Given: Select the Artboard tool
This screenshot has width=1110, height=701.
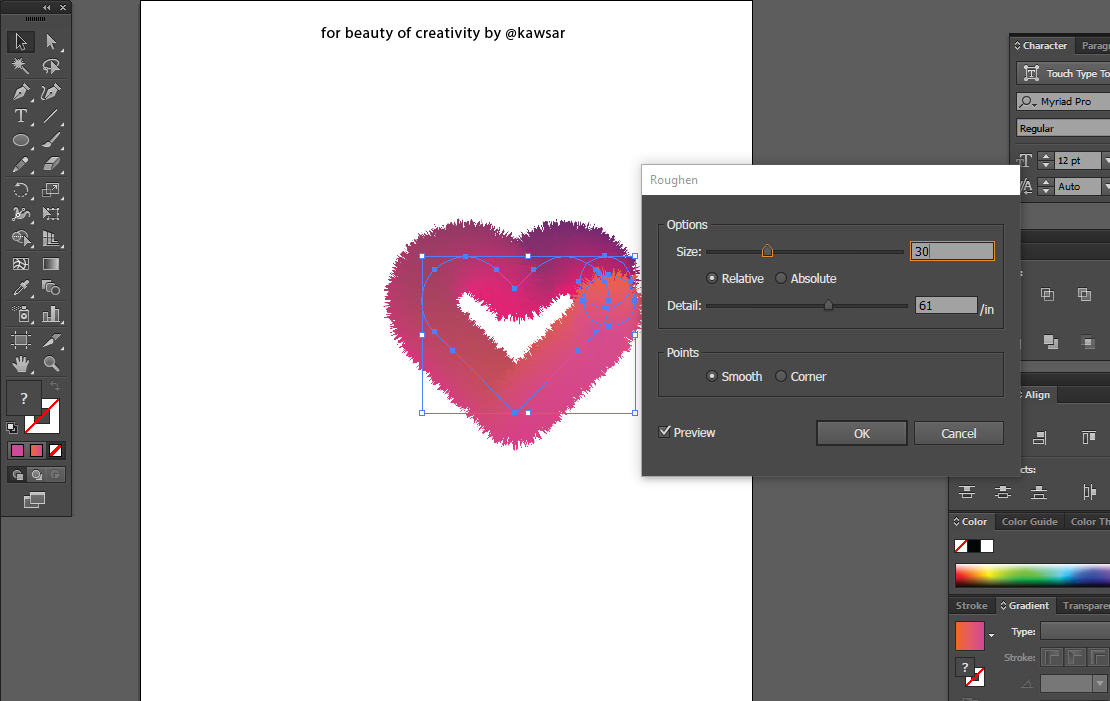Looking at the screenshot, I should tap(21, 340).
